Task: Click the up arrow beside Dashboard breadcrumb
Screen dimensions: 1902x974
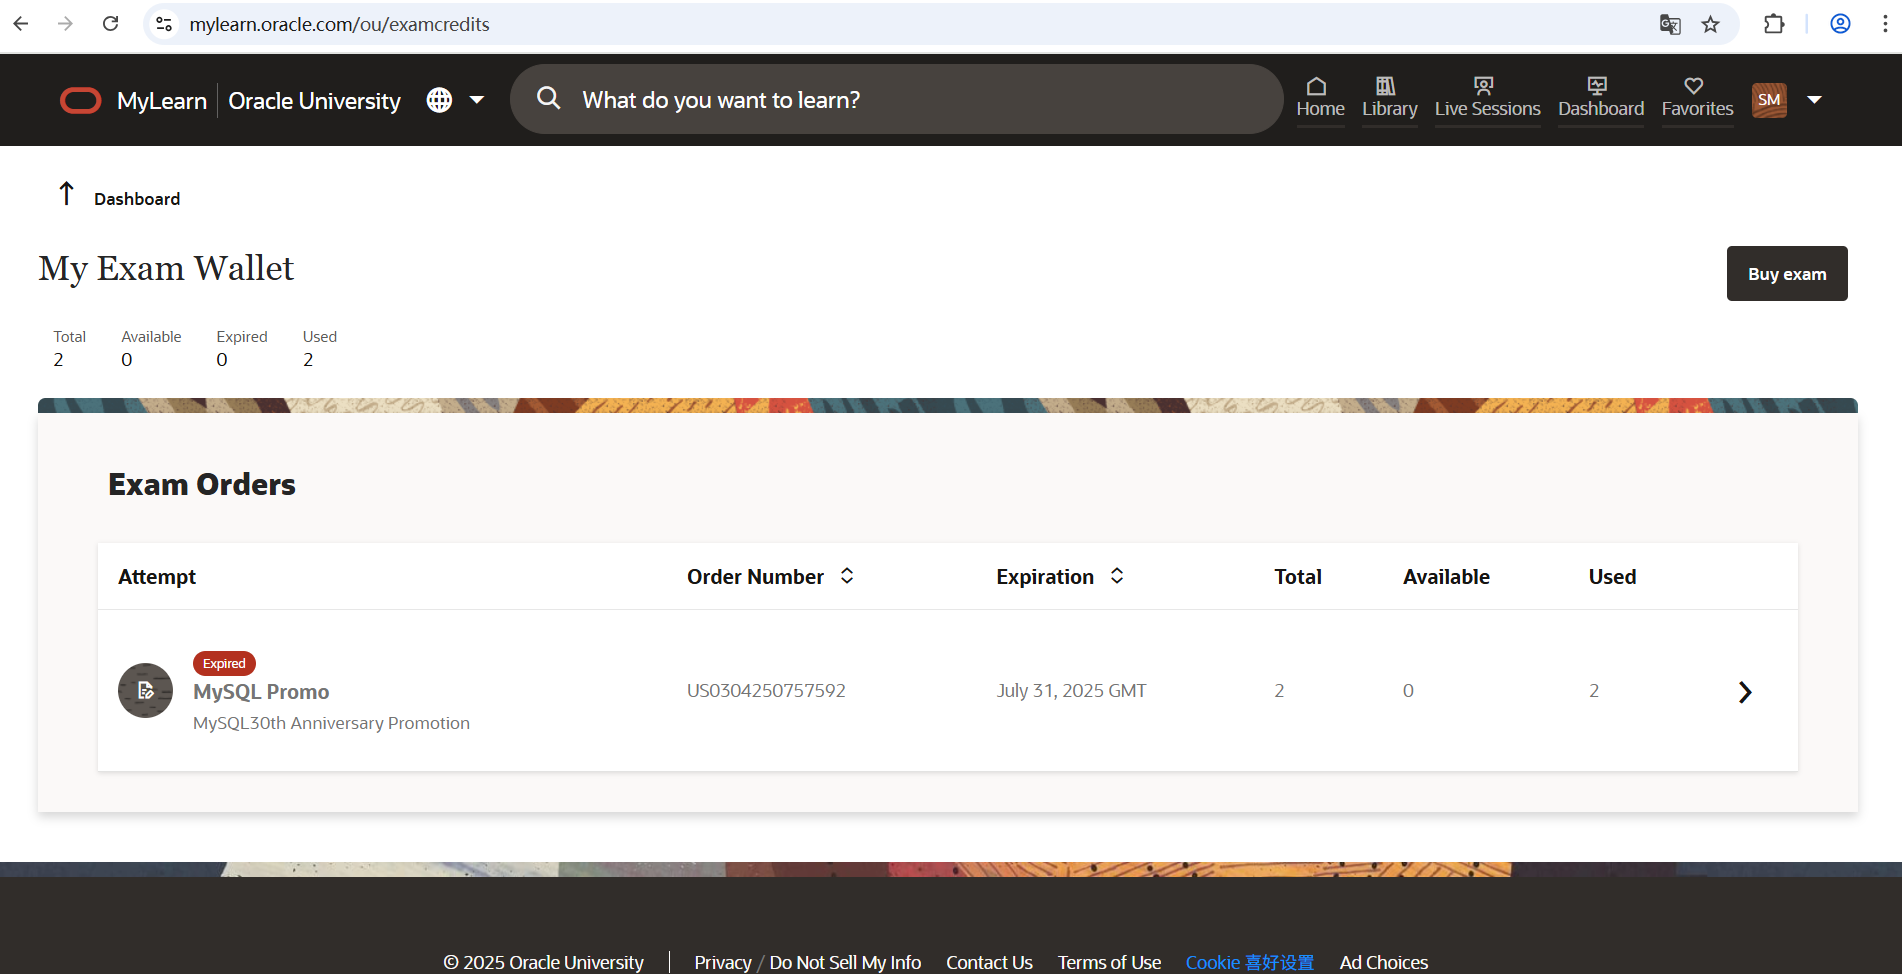Action: tap(67, 193)
